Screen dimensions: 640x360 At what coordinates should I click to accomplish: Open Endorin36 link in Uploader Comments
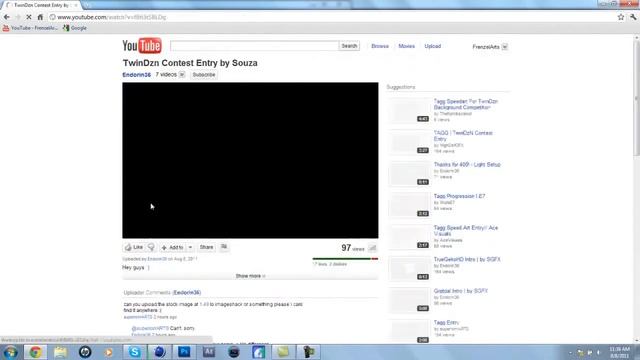pyautogui.click(x=187, y=293)
